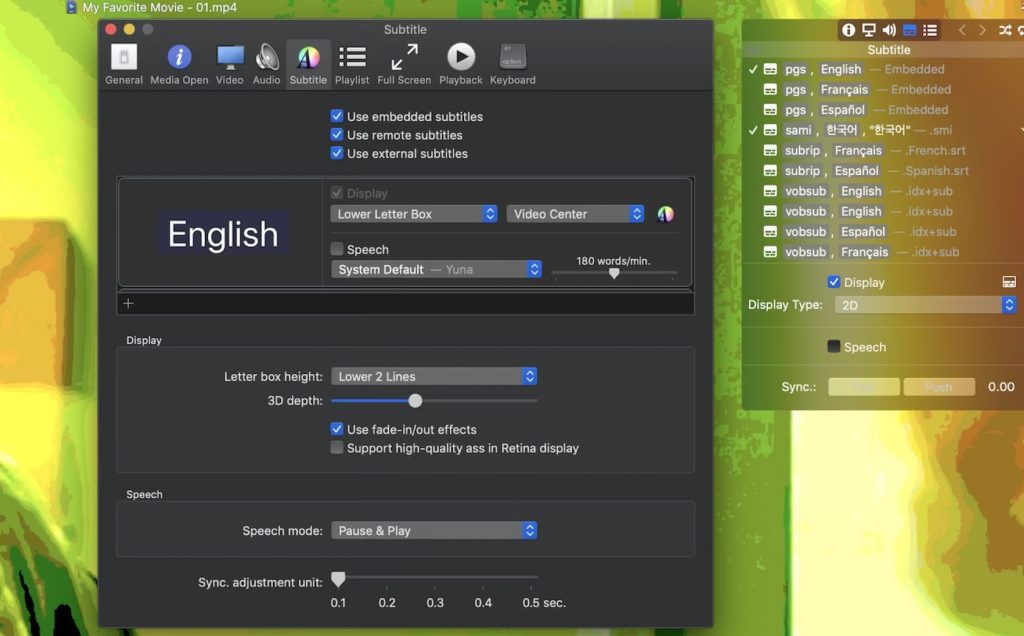Click the plus button to add subtitle language
This screenshot has height=636, width=1024.
tap(128, 304)
